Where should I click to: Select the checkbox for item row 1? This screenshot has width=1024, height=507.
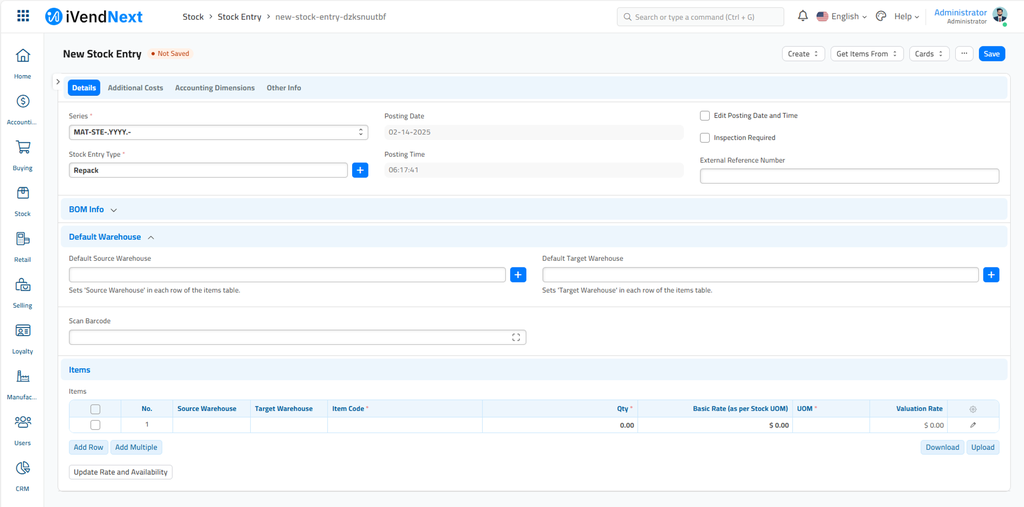tap(95, 425)
